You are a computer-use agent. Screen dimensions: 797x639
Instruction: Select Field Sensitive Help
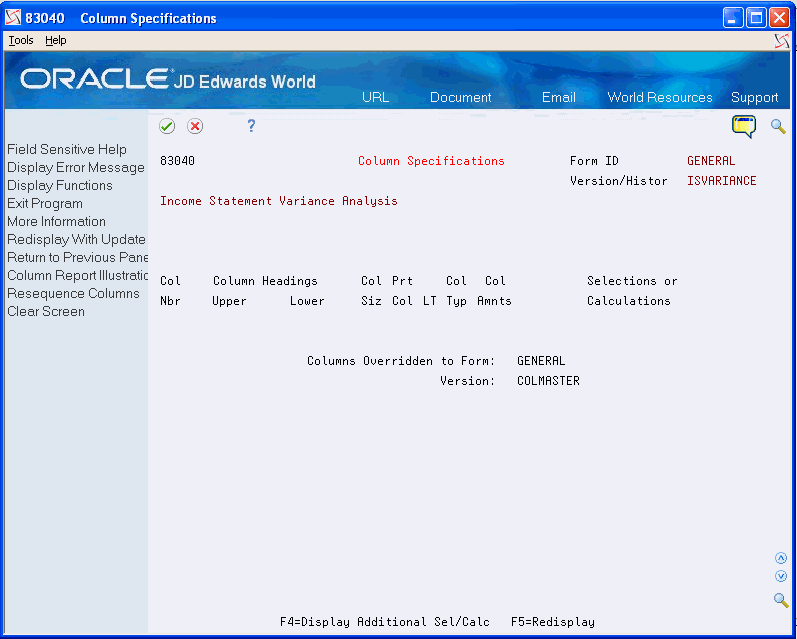(67, 149)
